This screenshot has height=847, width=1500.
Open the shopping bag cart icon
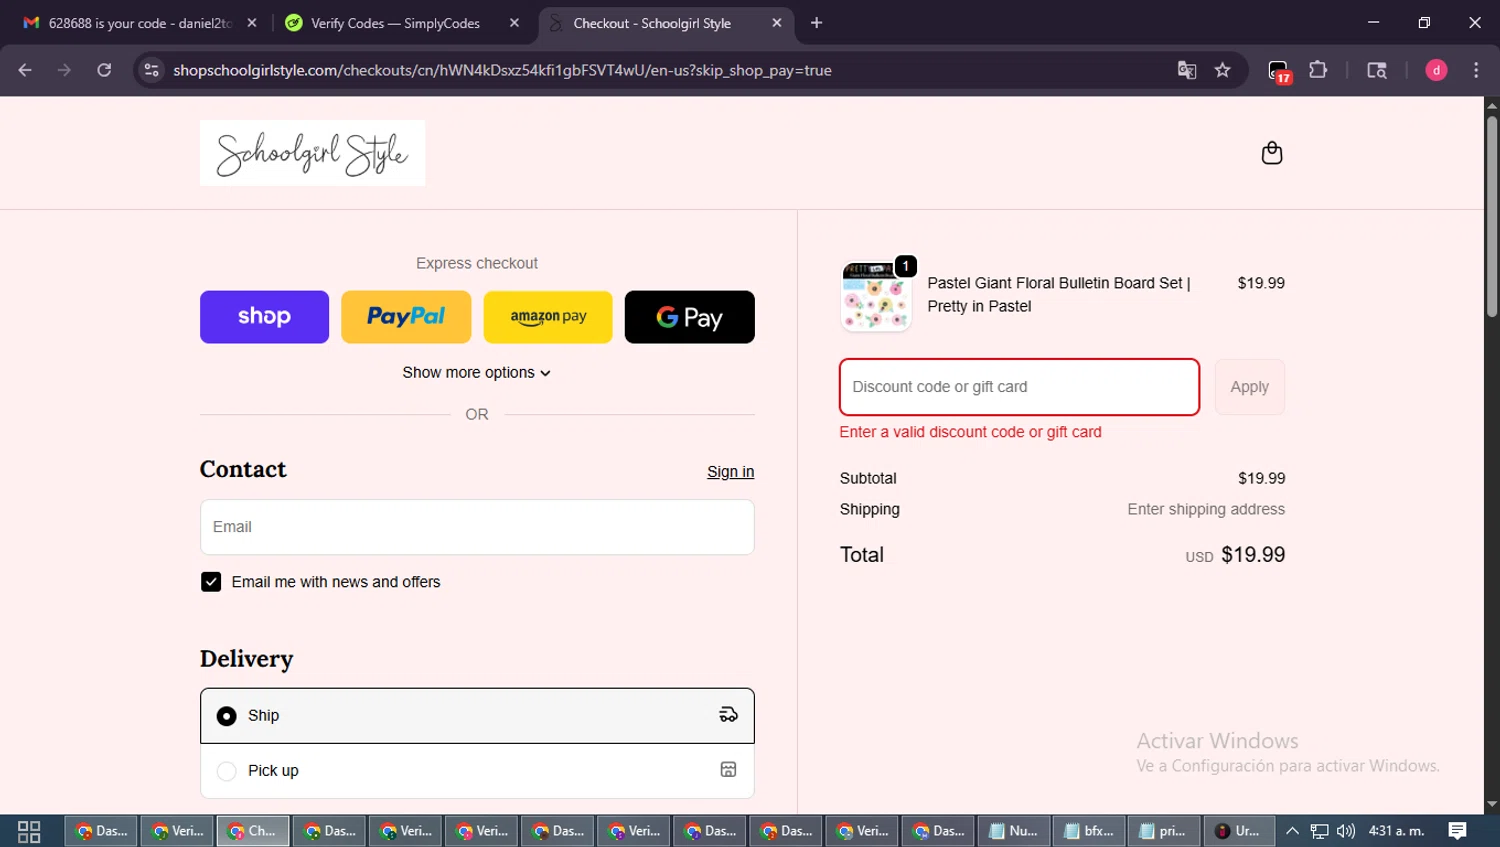[x=1271, y=153]
